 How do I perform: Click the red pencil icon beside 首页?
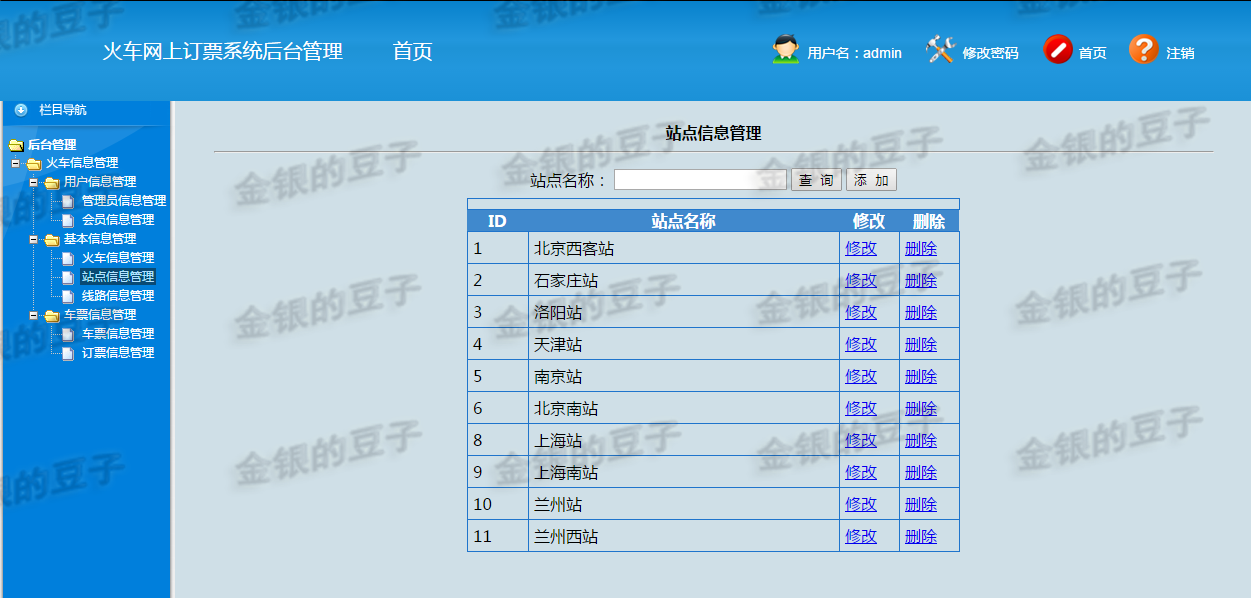(1058, 48)
